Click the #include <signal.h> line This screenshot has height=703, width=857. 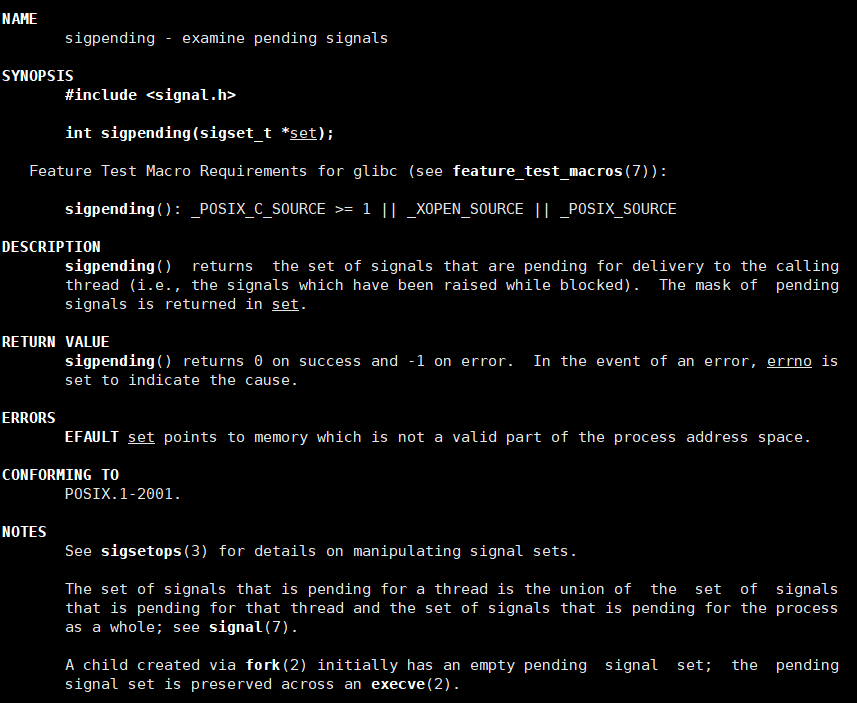coord(150,95)
